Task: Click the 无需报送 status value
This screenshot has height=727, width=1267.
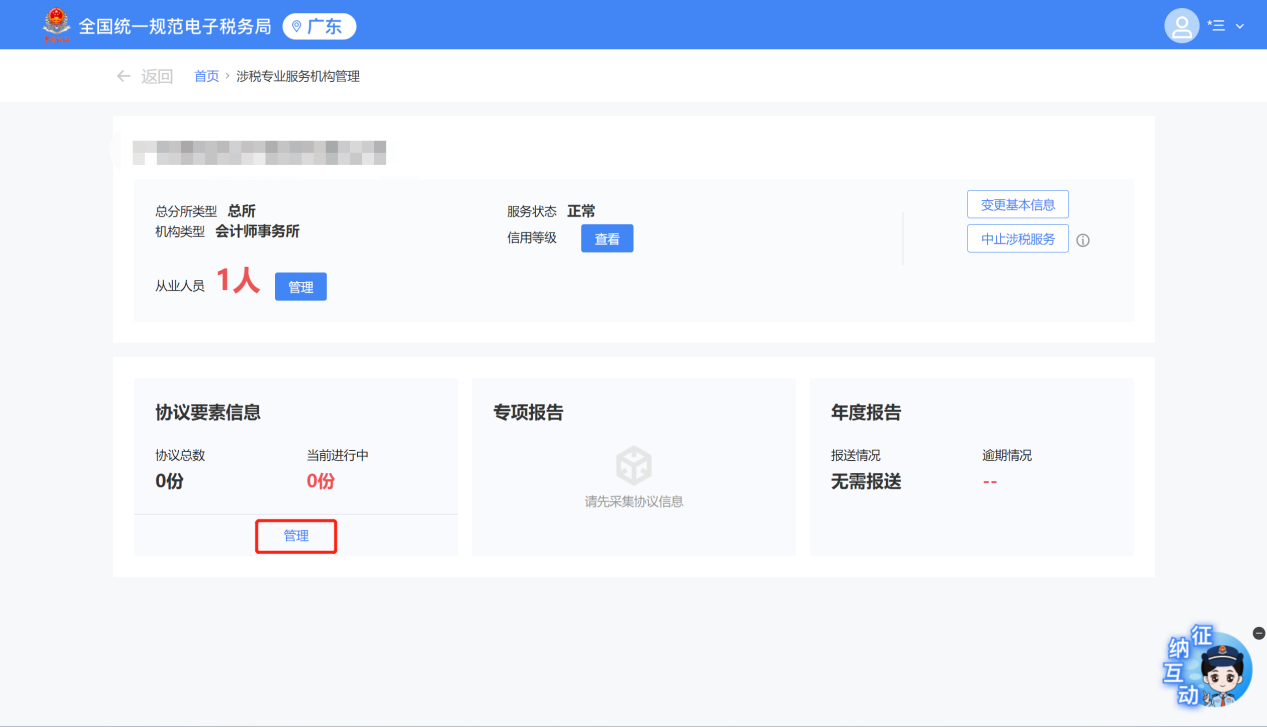Action: click(x=866, y=481)
